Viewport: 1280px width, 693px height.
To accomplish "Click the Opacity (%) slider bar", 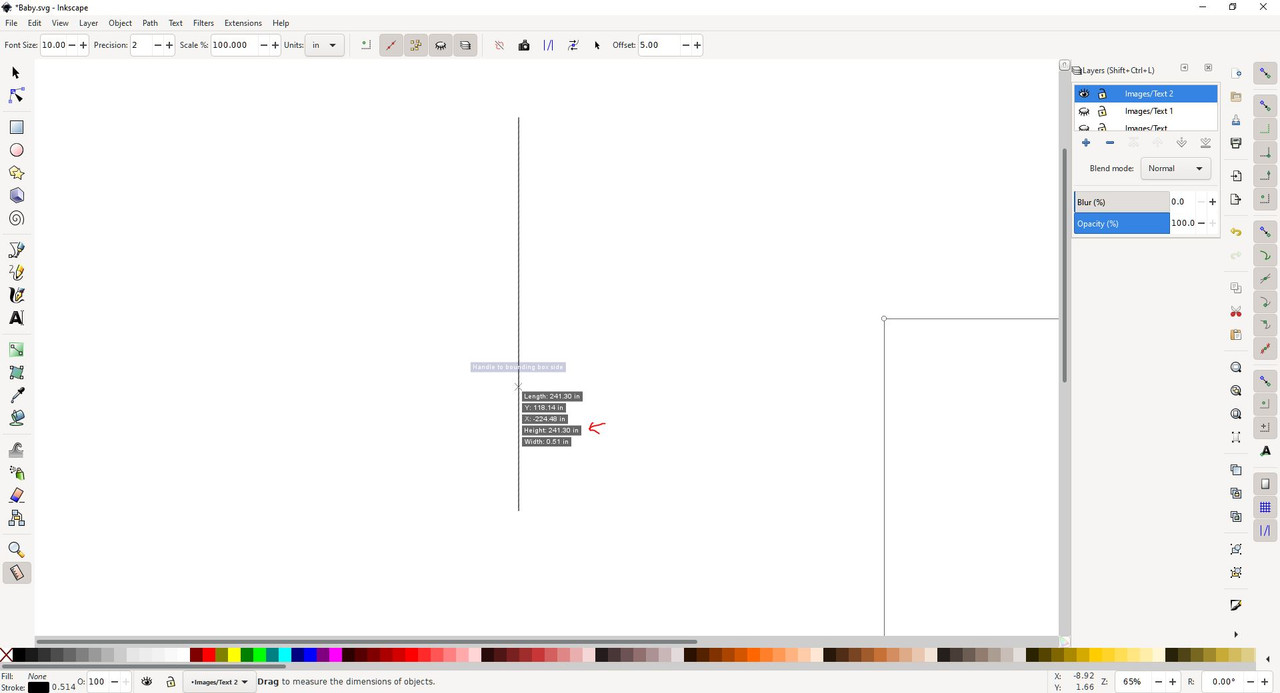I will [x=1121, y=223].
